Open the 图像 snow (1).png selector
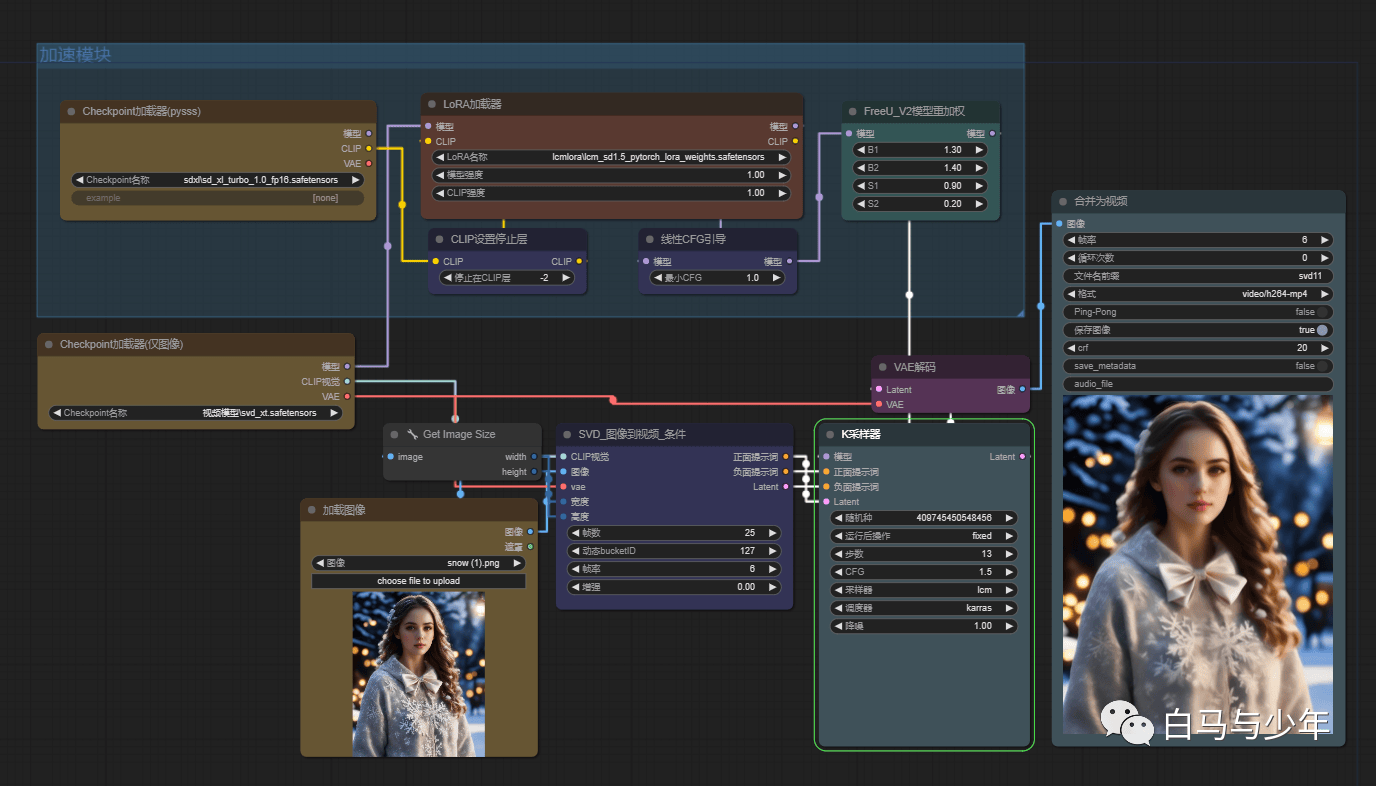 point(419,563)
